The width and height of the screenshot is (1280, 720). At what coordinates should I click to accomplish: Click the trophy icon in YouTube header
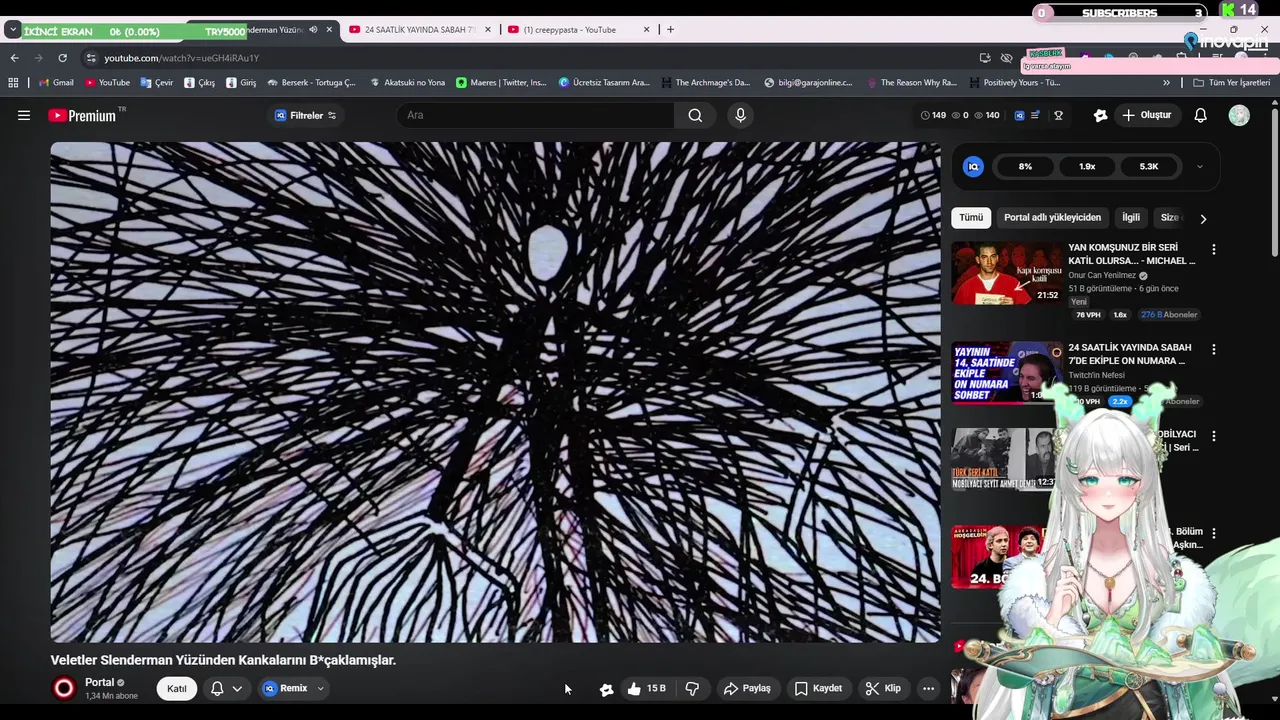(x=1058, y=115)
